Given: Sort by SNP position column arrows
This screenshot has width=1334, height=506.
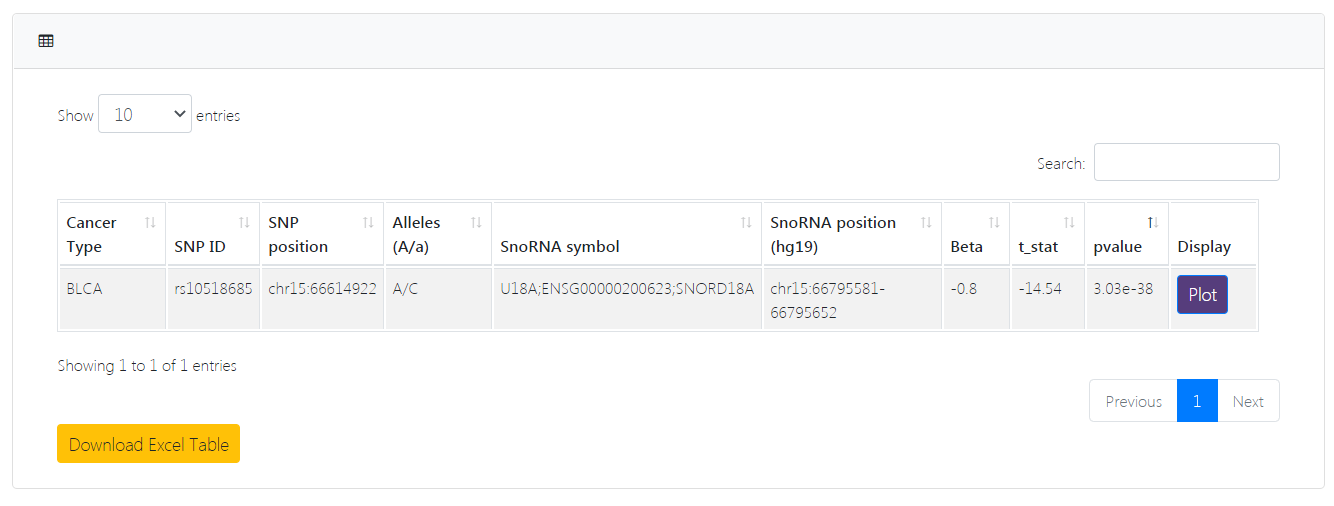Looking at the screenshot, I should [x=368, y=222].
